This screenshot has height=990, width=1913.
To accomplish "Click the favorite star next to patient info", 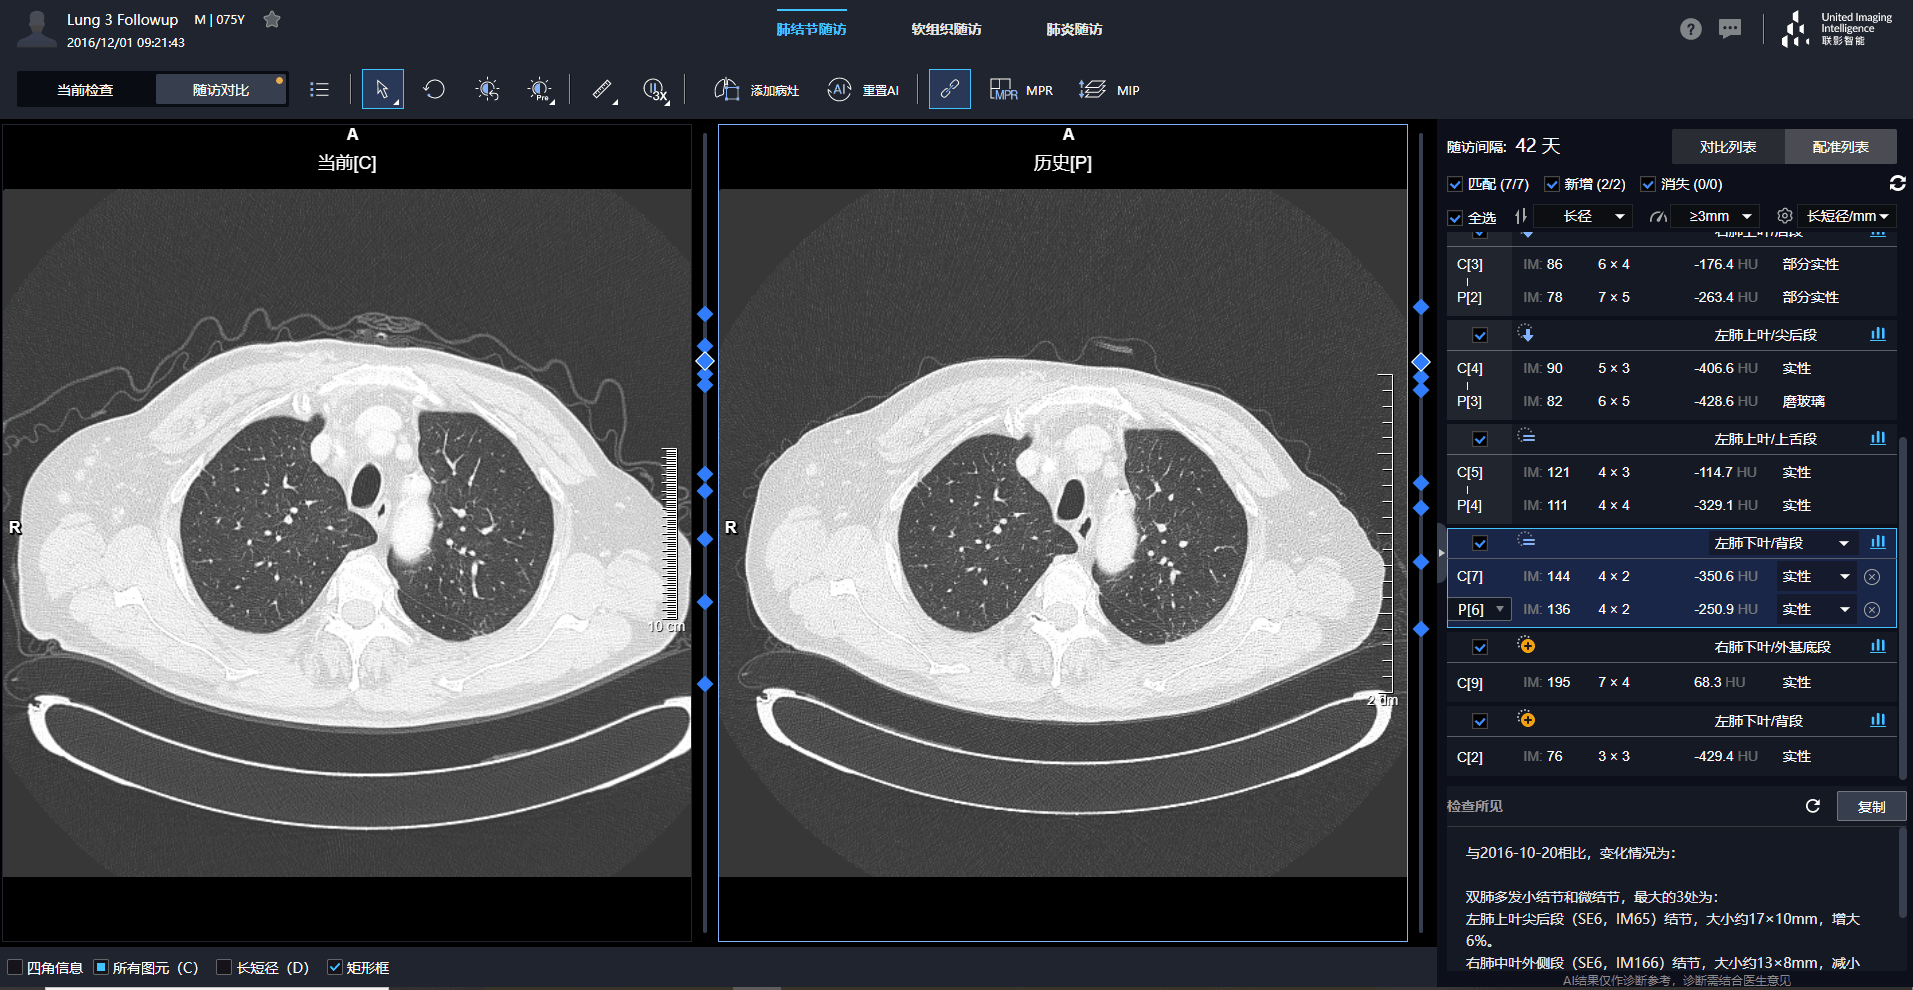I will coord(271,19).
